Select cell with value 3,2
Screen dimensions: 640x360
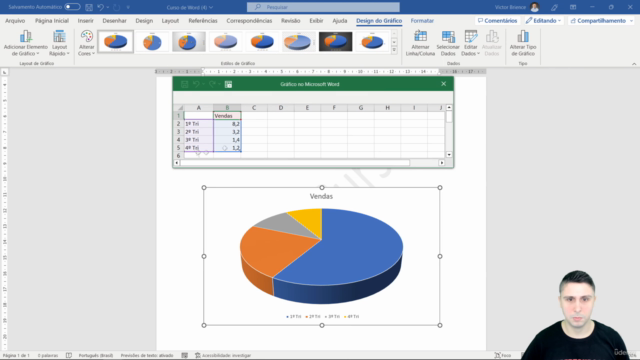click(x=227, y=132)
